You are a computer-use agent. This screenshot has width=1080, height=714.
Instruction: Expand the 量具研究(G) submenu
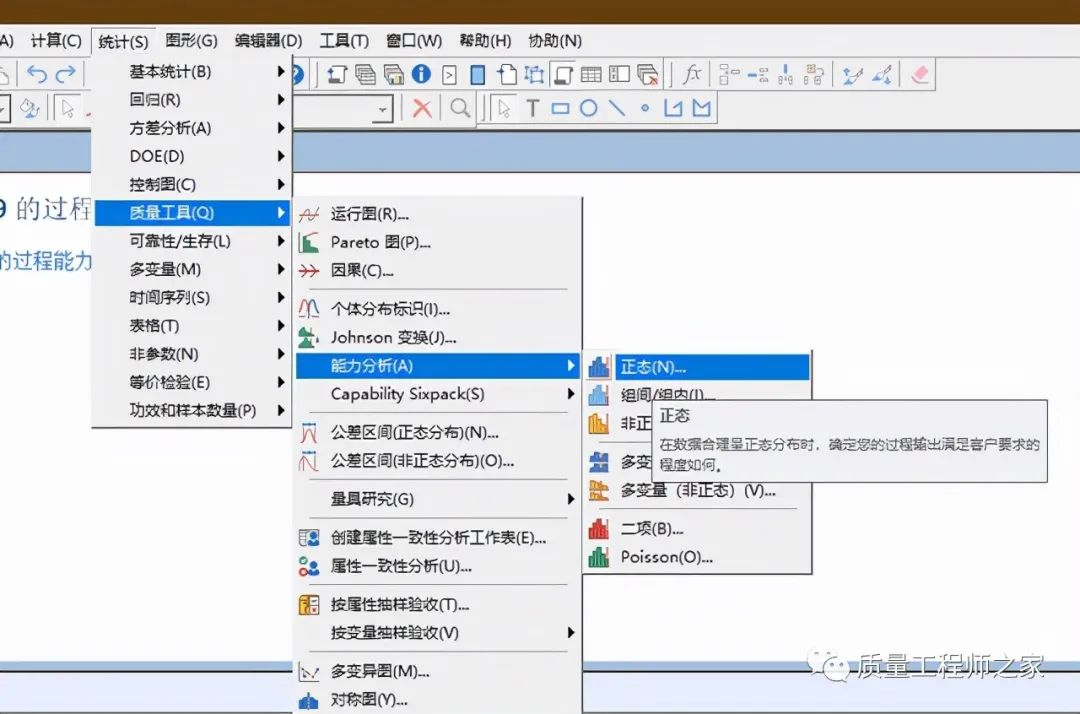coord(438,499)
